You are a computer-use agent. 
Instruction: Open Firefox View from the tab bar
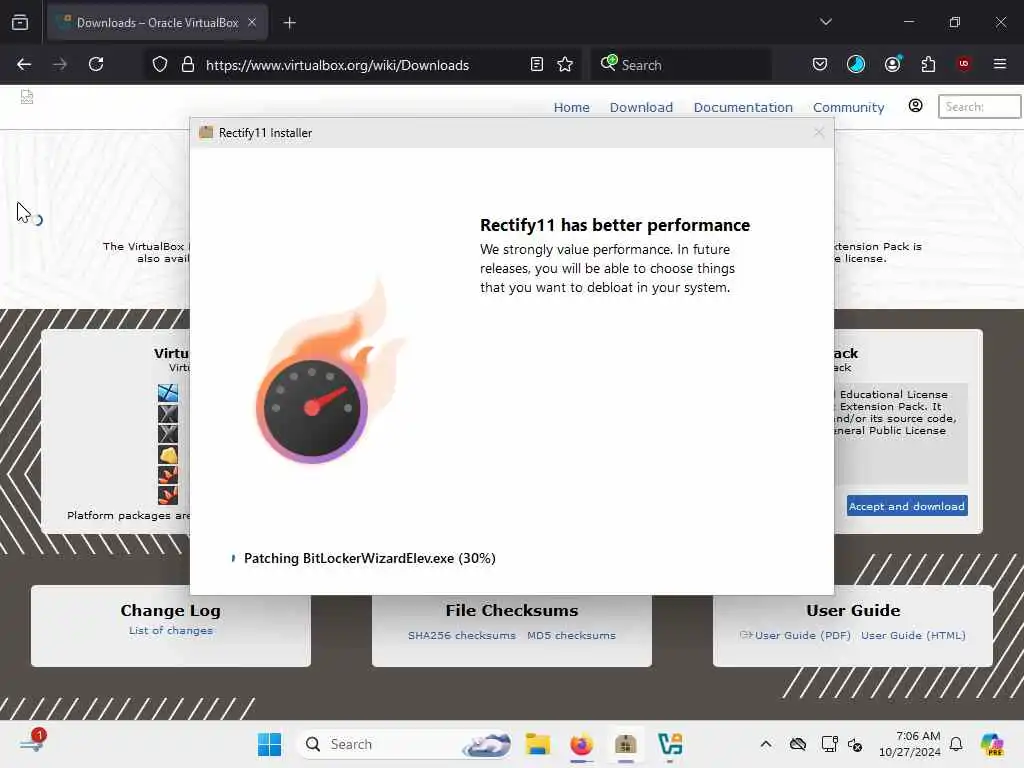[20, 23]
